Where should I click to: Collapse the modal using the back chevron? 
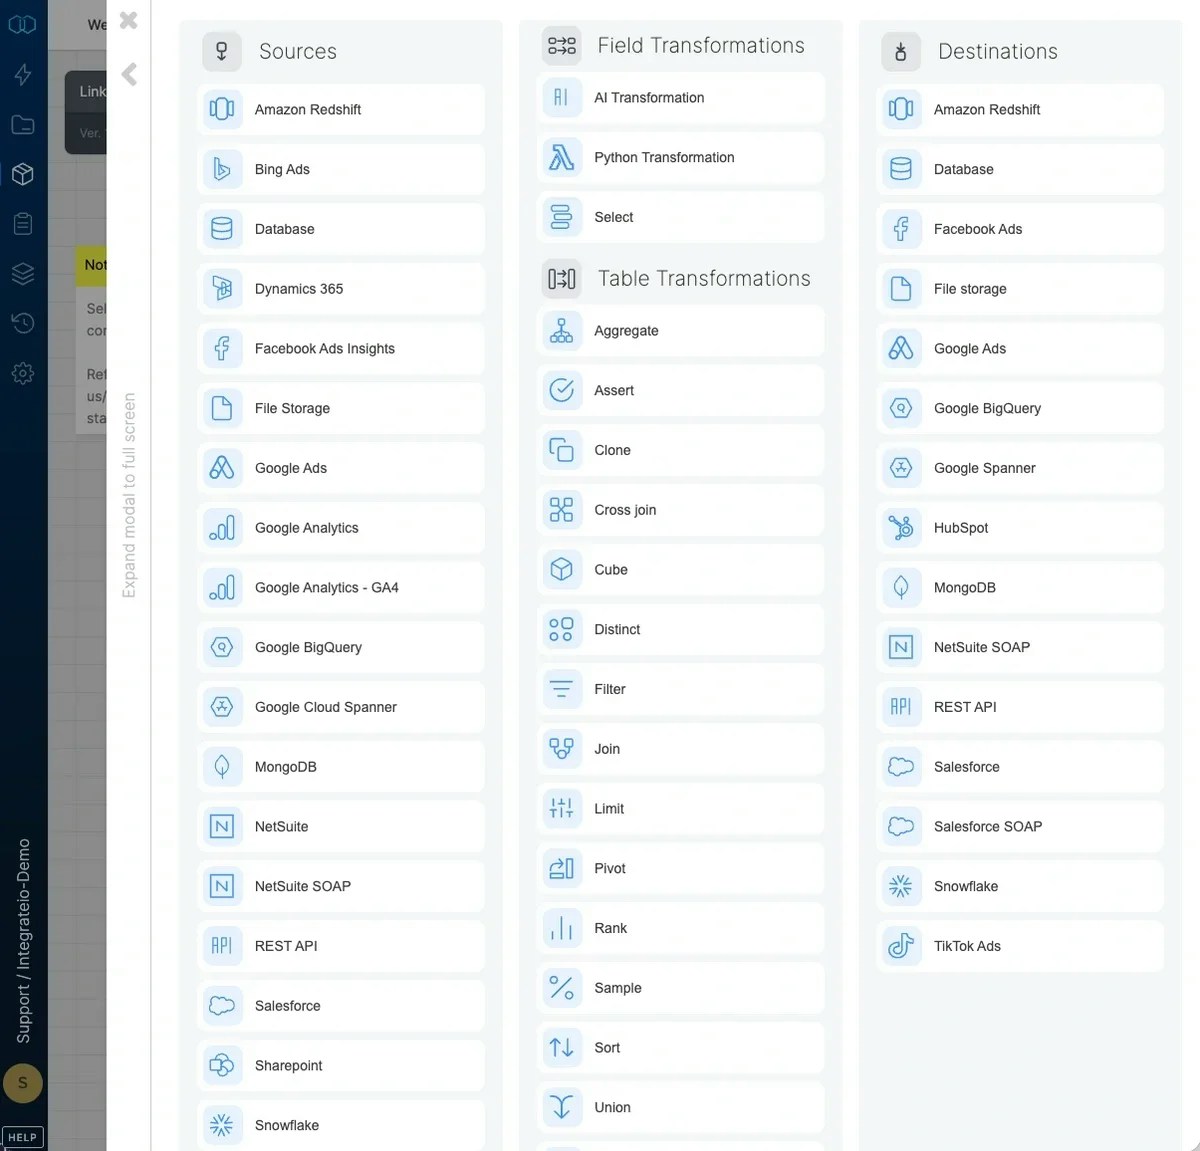click(128, 74)
